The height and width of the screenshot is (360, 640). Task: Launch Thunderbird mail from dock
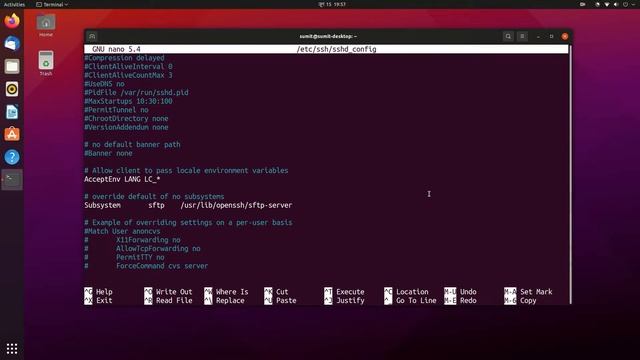pyautogui.click(x=12, y=43)
